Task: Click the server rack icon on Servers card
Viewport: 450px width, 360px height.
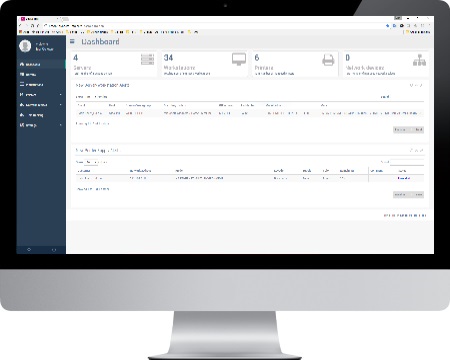Action: point(147,59)
